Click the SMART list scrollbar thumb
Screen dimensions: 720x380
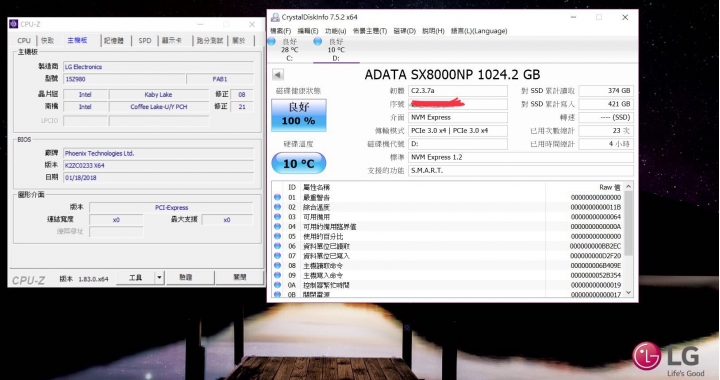pyautogui.click(x=629, y=223)
